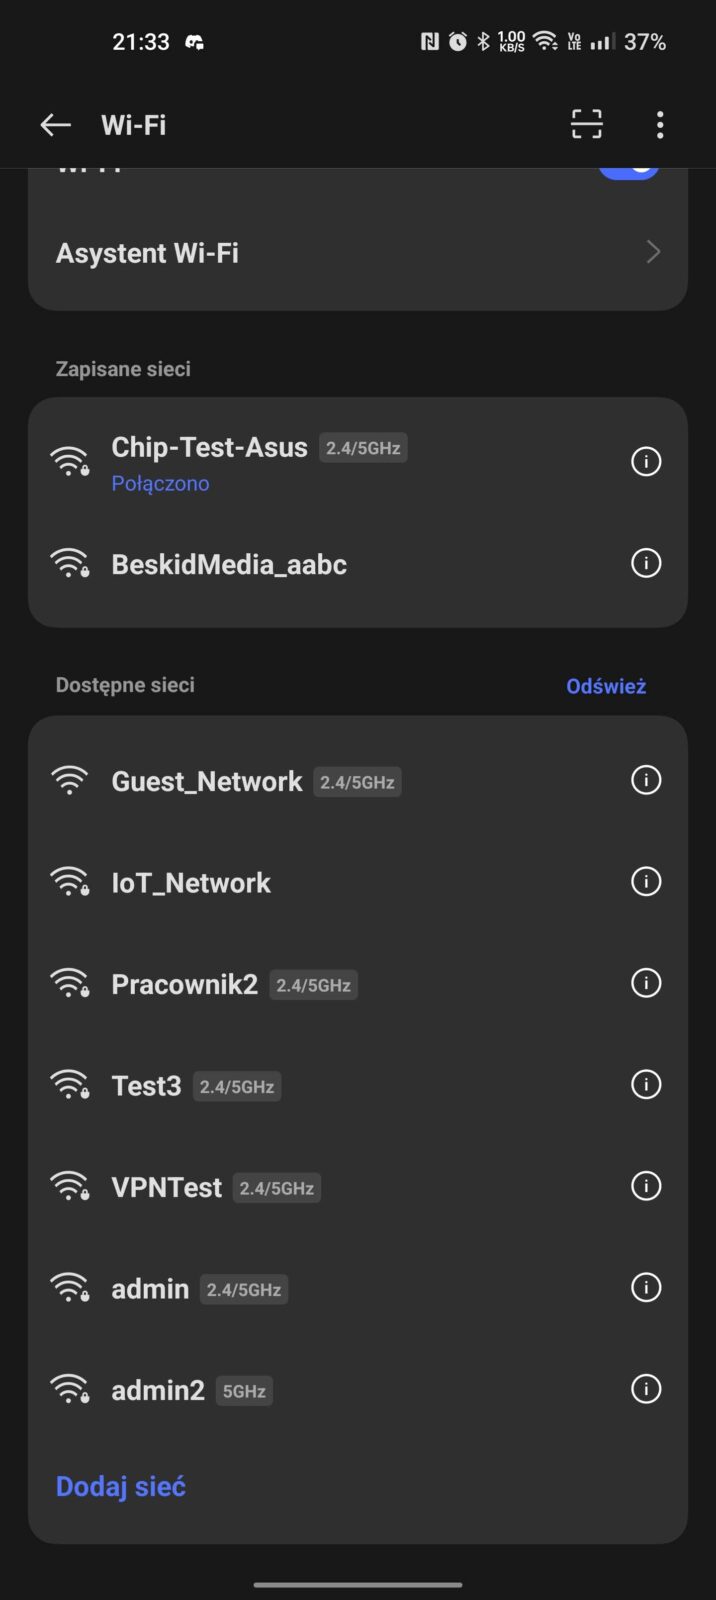
Task: View Test3 network info icon
Action: tap(646, 1085)
